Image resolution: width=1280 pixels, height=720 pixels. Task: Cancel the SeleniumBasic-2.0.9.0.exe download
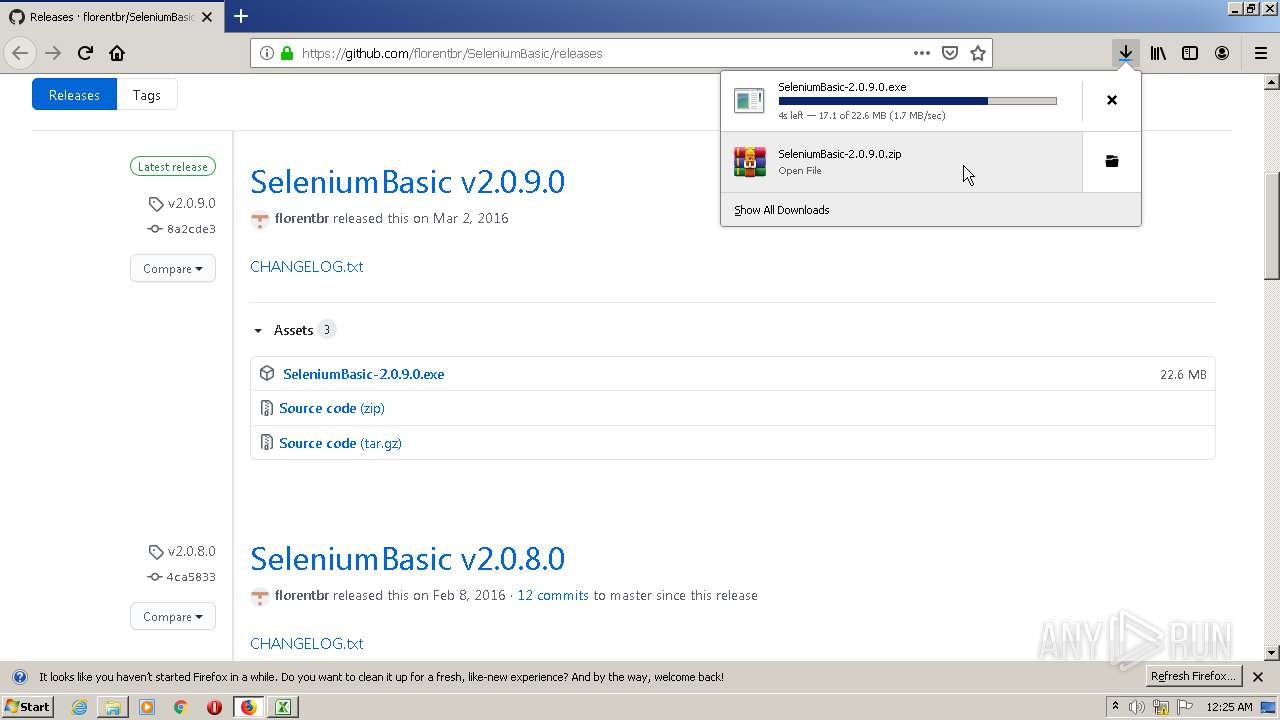tap(1112, 100)
